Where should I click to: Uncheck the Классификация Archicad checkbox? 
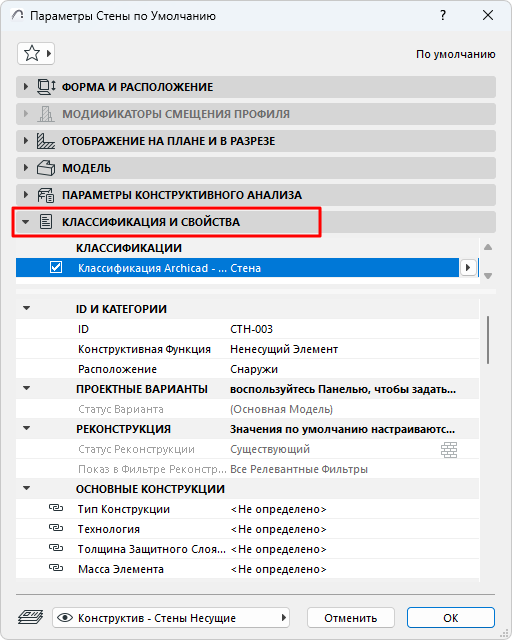pyautogui.click(x=56, y=267)
